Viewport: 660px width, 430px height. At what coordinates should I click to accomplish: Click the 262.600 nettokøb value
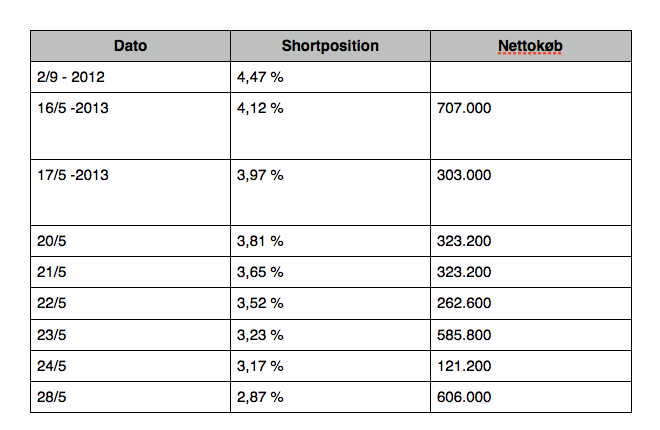[464, 303]
